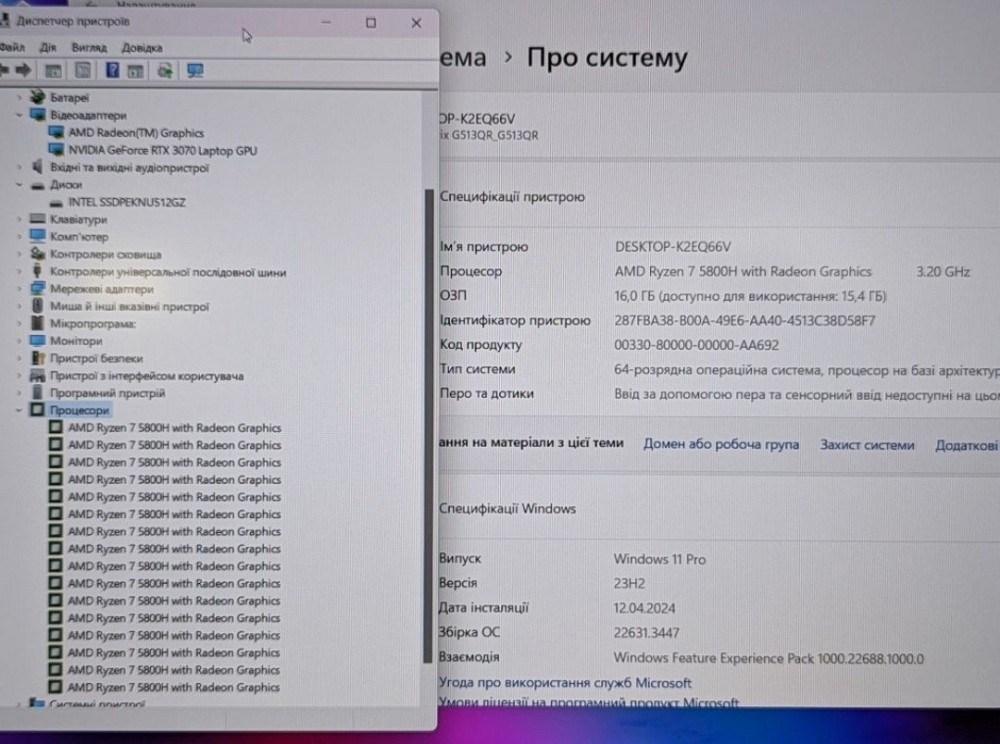The height and width of the screenshot is (744, 1000).
Task: Collapse the Процесори category
Action: [x=20, y=411]
